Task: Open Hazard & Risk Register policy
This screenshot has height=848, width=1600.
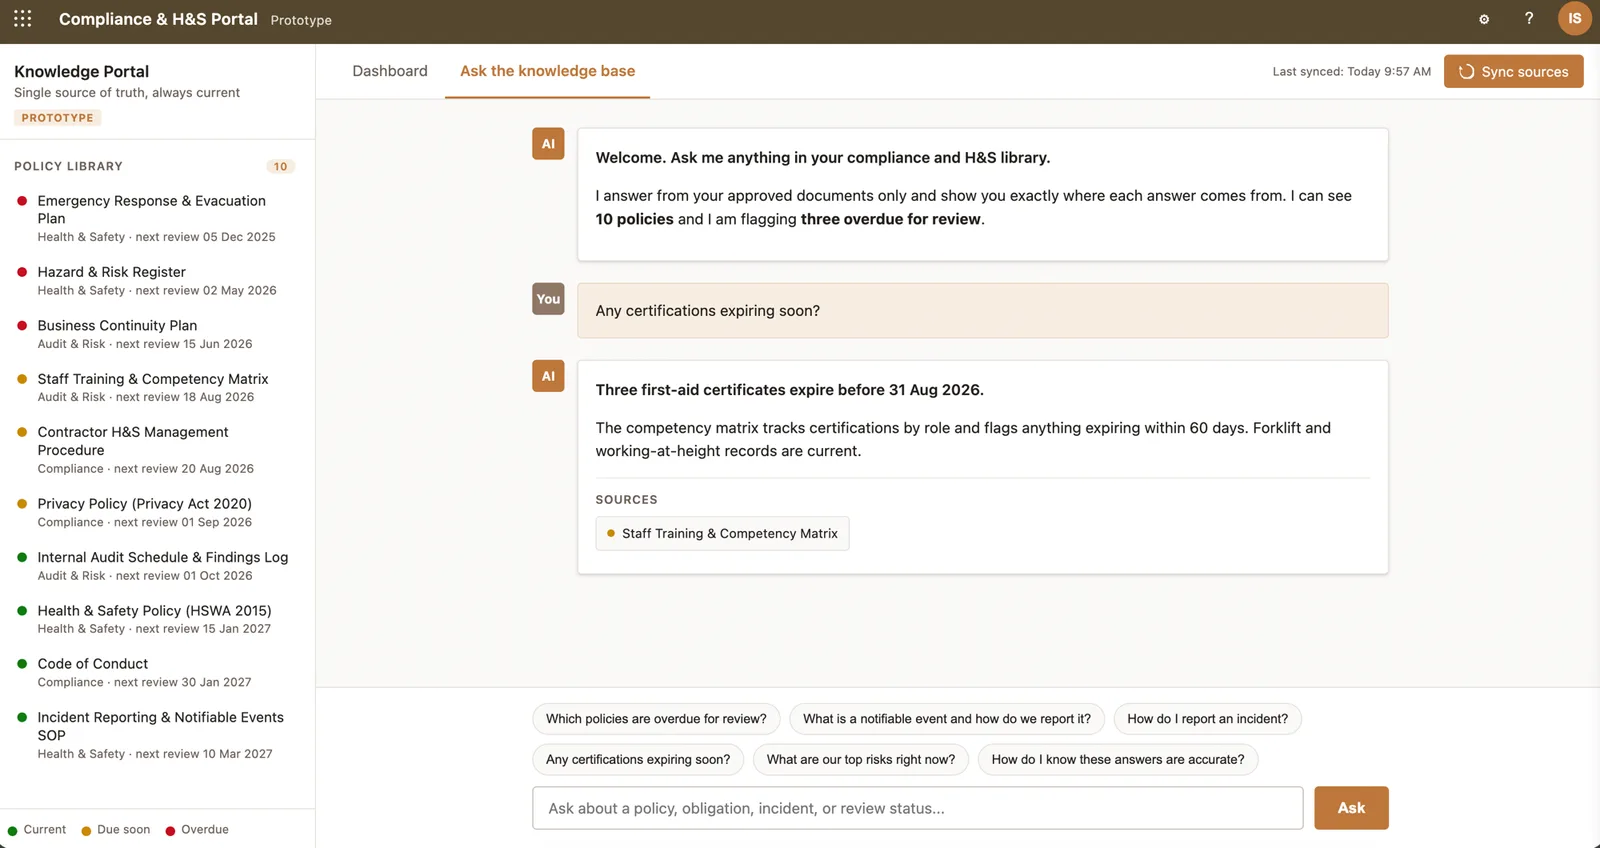Action: coord(157,280)
